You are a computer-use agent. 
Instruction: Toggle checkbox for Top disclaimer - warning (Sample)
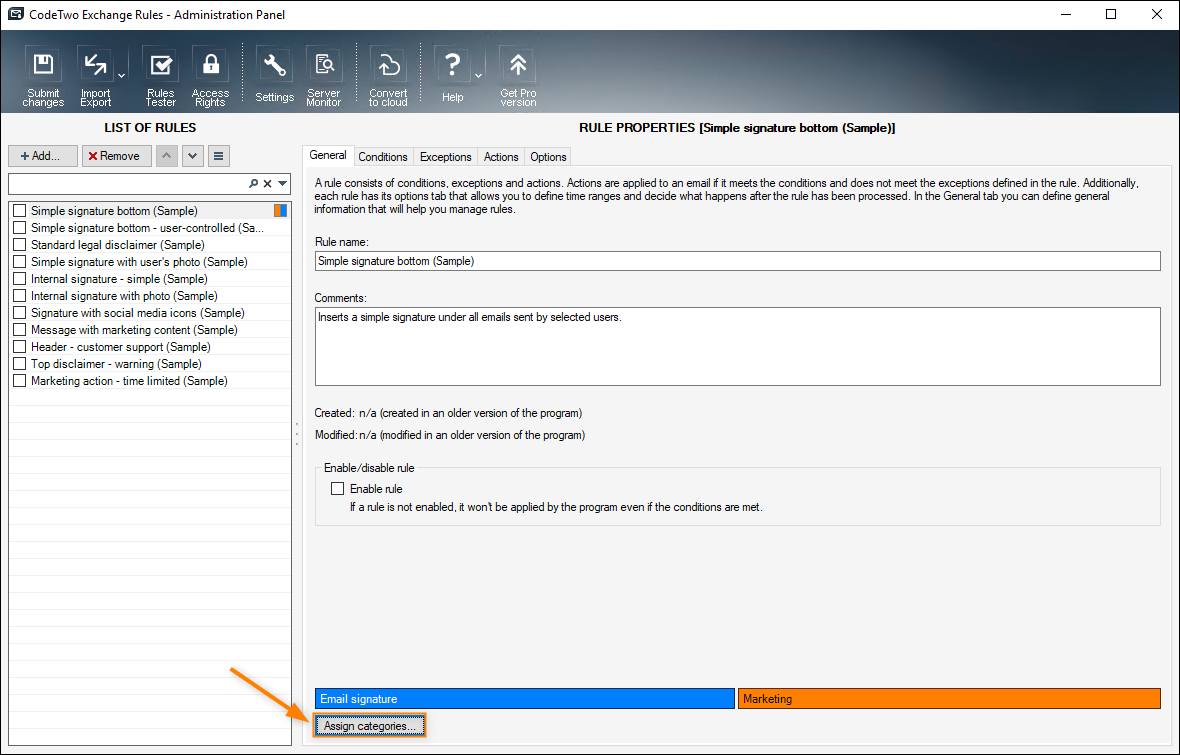pos(20,364)
